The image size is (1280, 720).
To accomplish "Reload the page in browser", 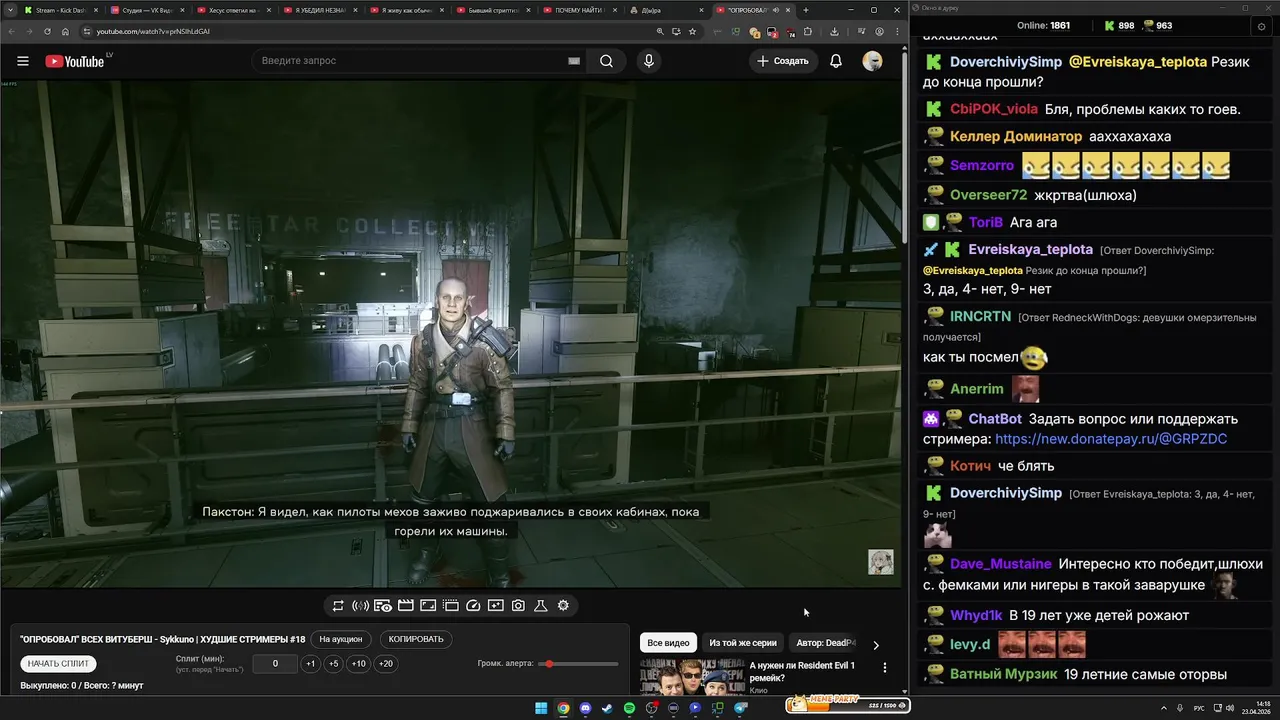I will tap(46, 32).
